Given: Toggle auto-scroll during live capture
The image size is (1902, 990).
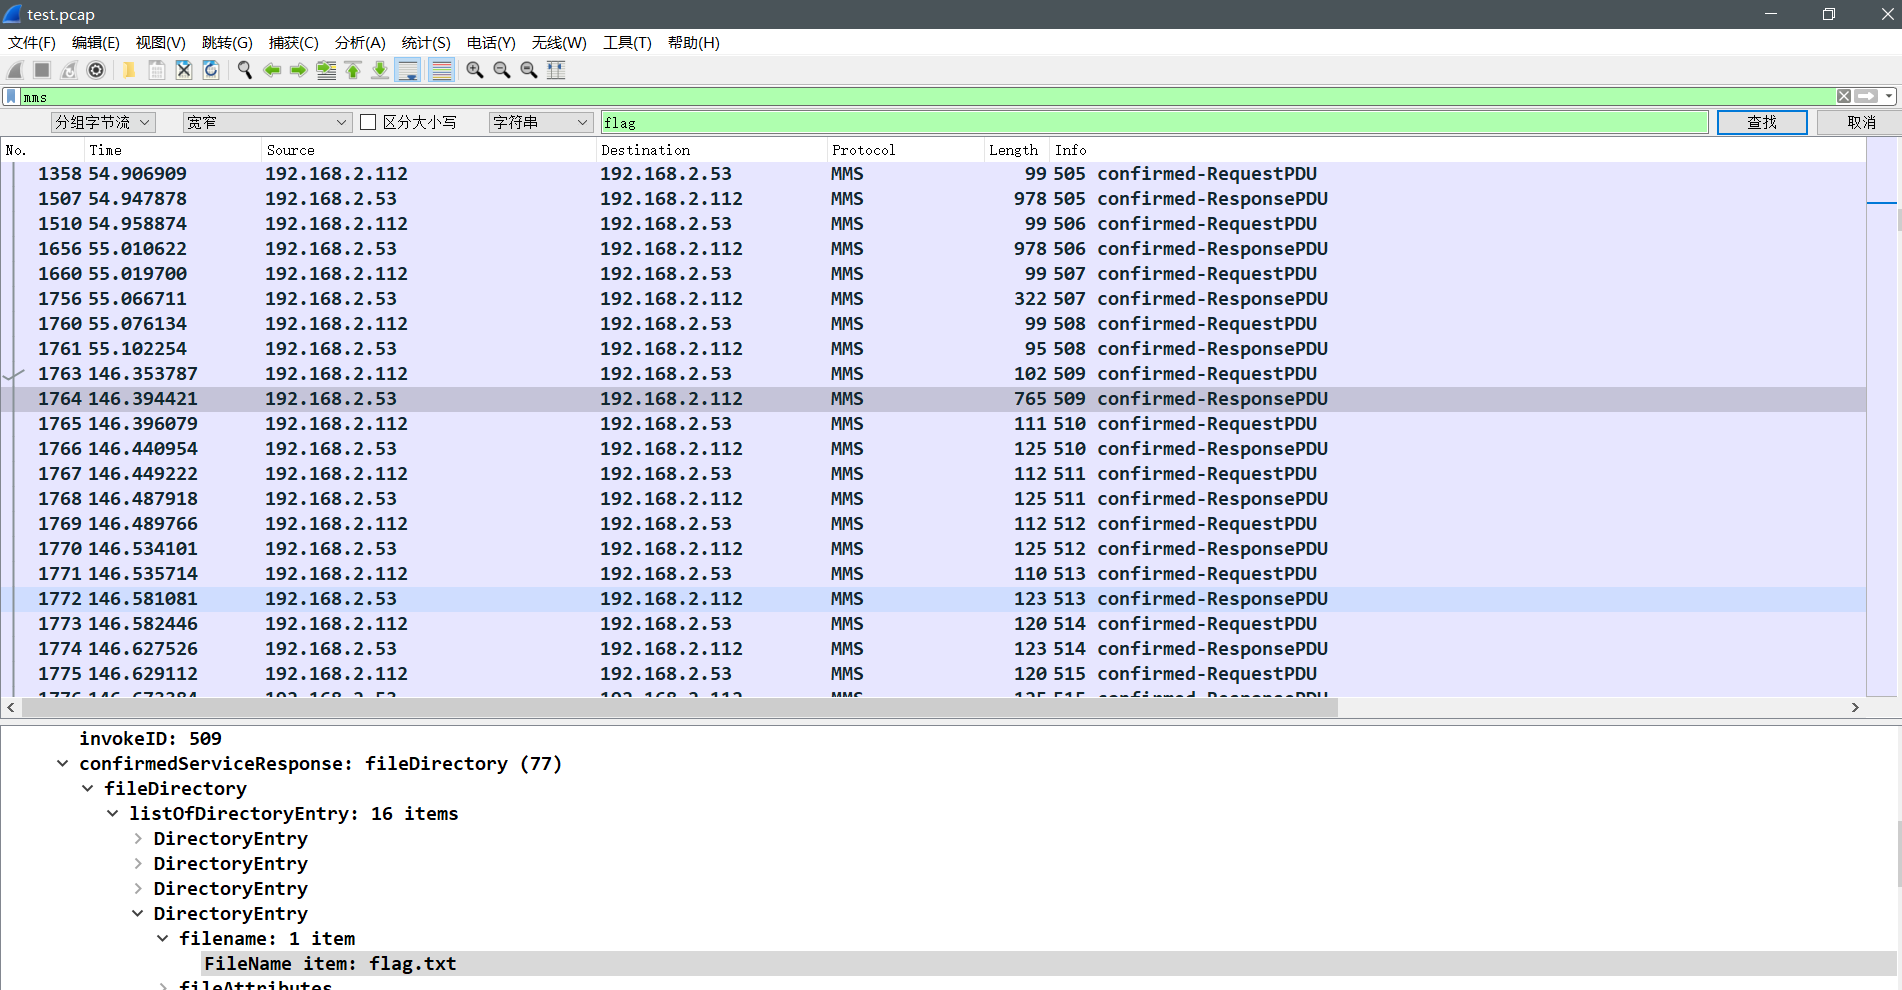Looking at the screenshot, I should click(408, 70).
